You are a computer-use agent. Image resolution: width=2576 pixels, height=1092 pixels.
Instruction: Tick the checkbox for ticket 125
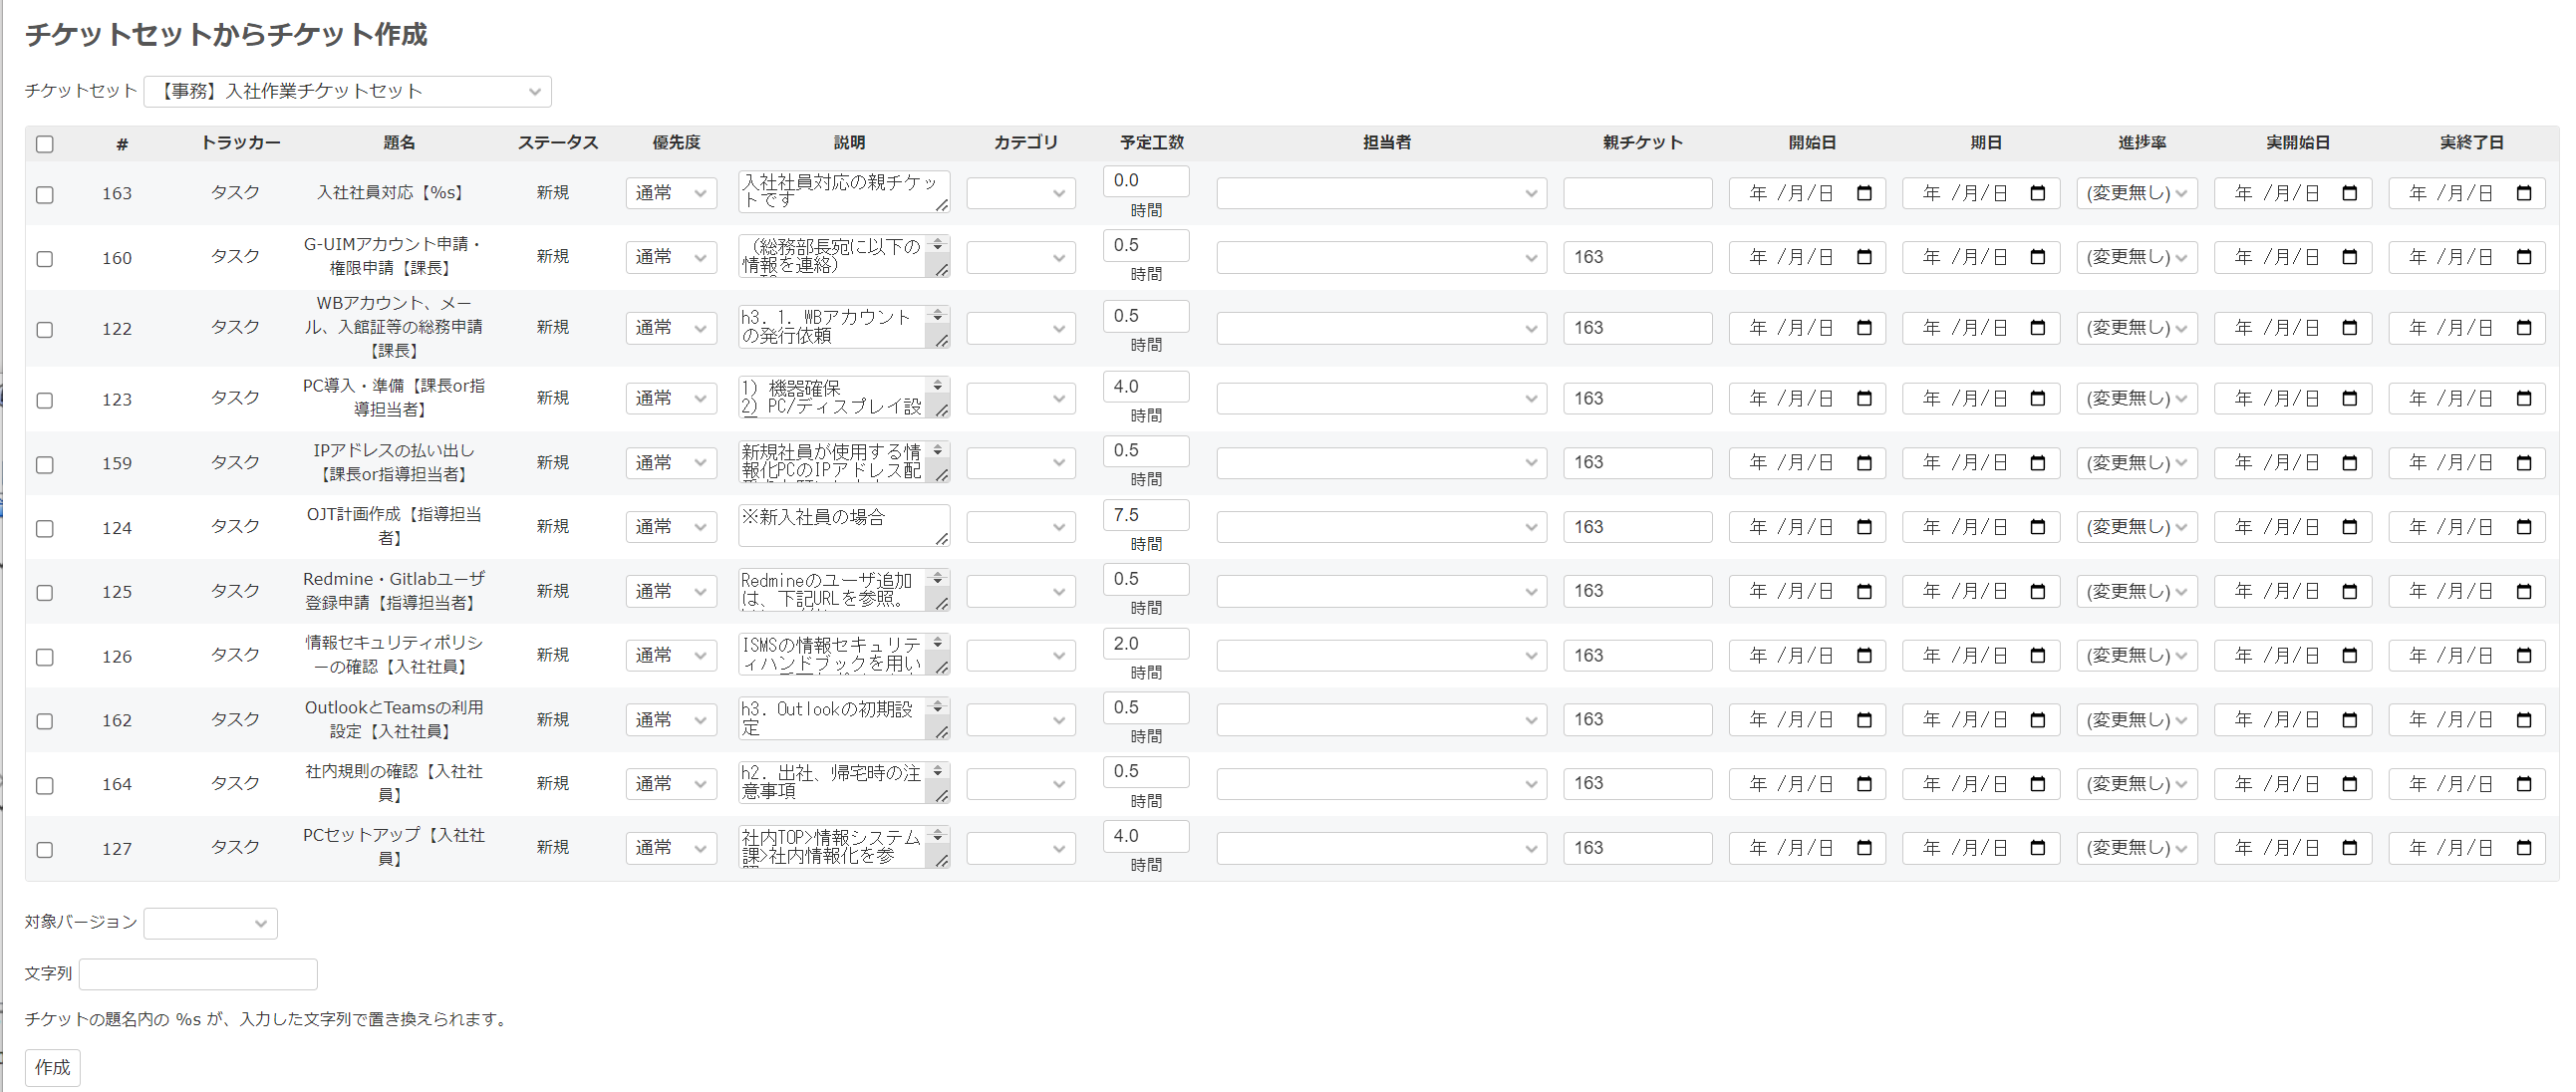click(x=45, y=593)
